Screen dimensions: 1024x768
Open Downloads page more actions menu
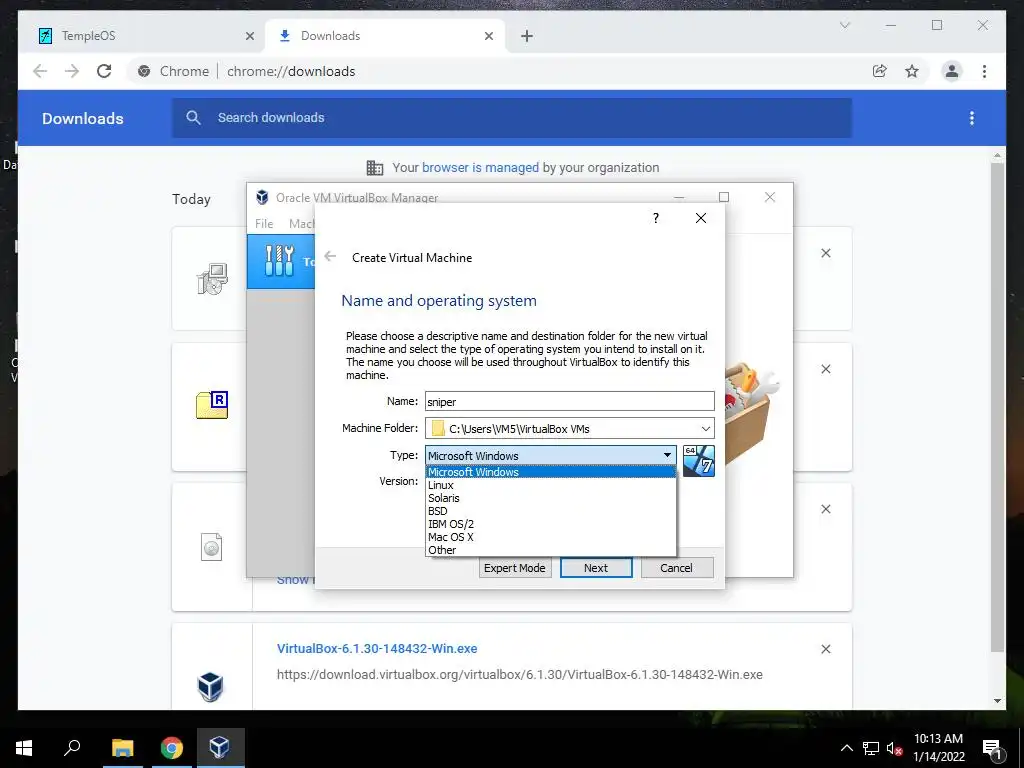(972, 118)
